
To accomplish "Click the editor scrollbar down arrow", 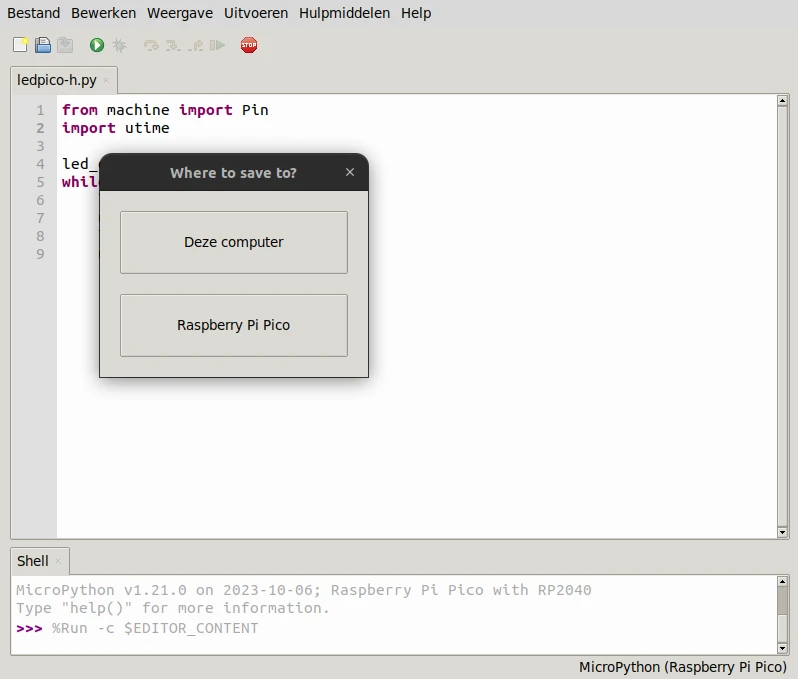I will pos(783,533).
